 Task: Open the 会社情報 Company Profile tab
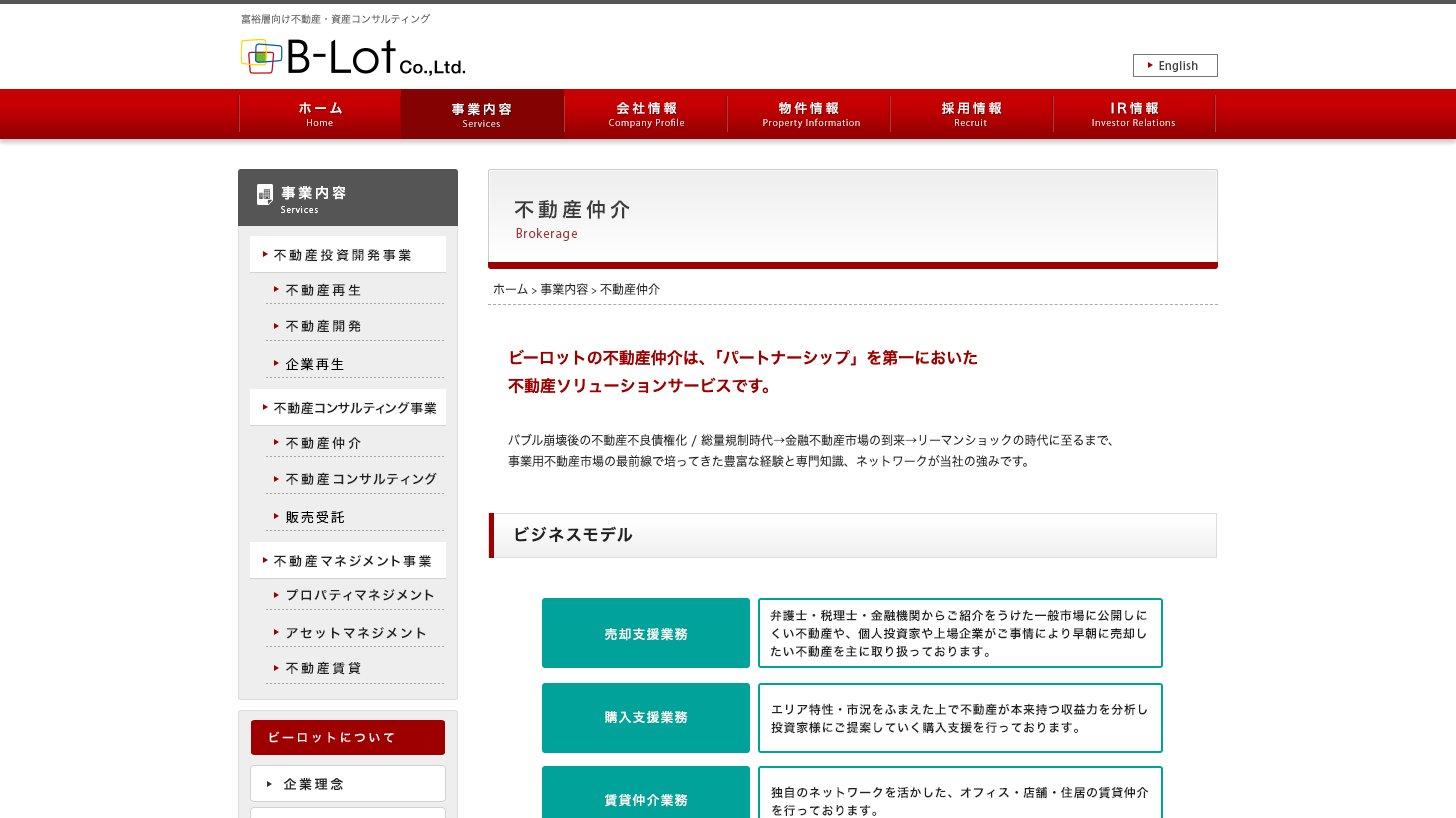(646, 114)
